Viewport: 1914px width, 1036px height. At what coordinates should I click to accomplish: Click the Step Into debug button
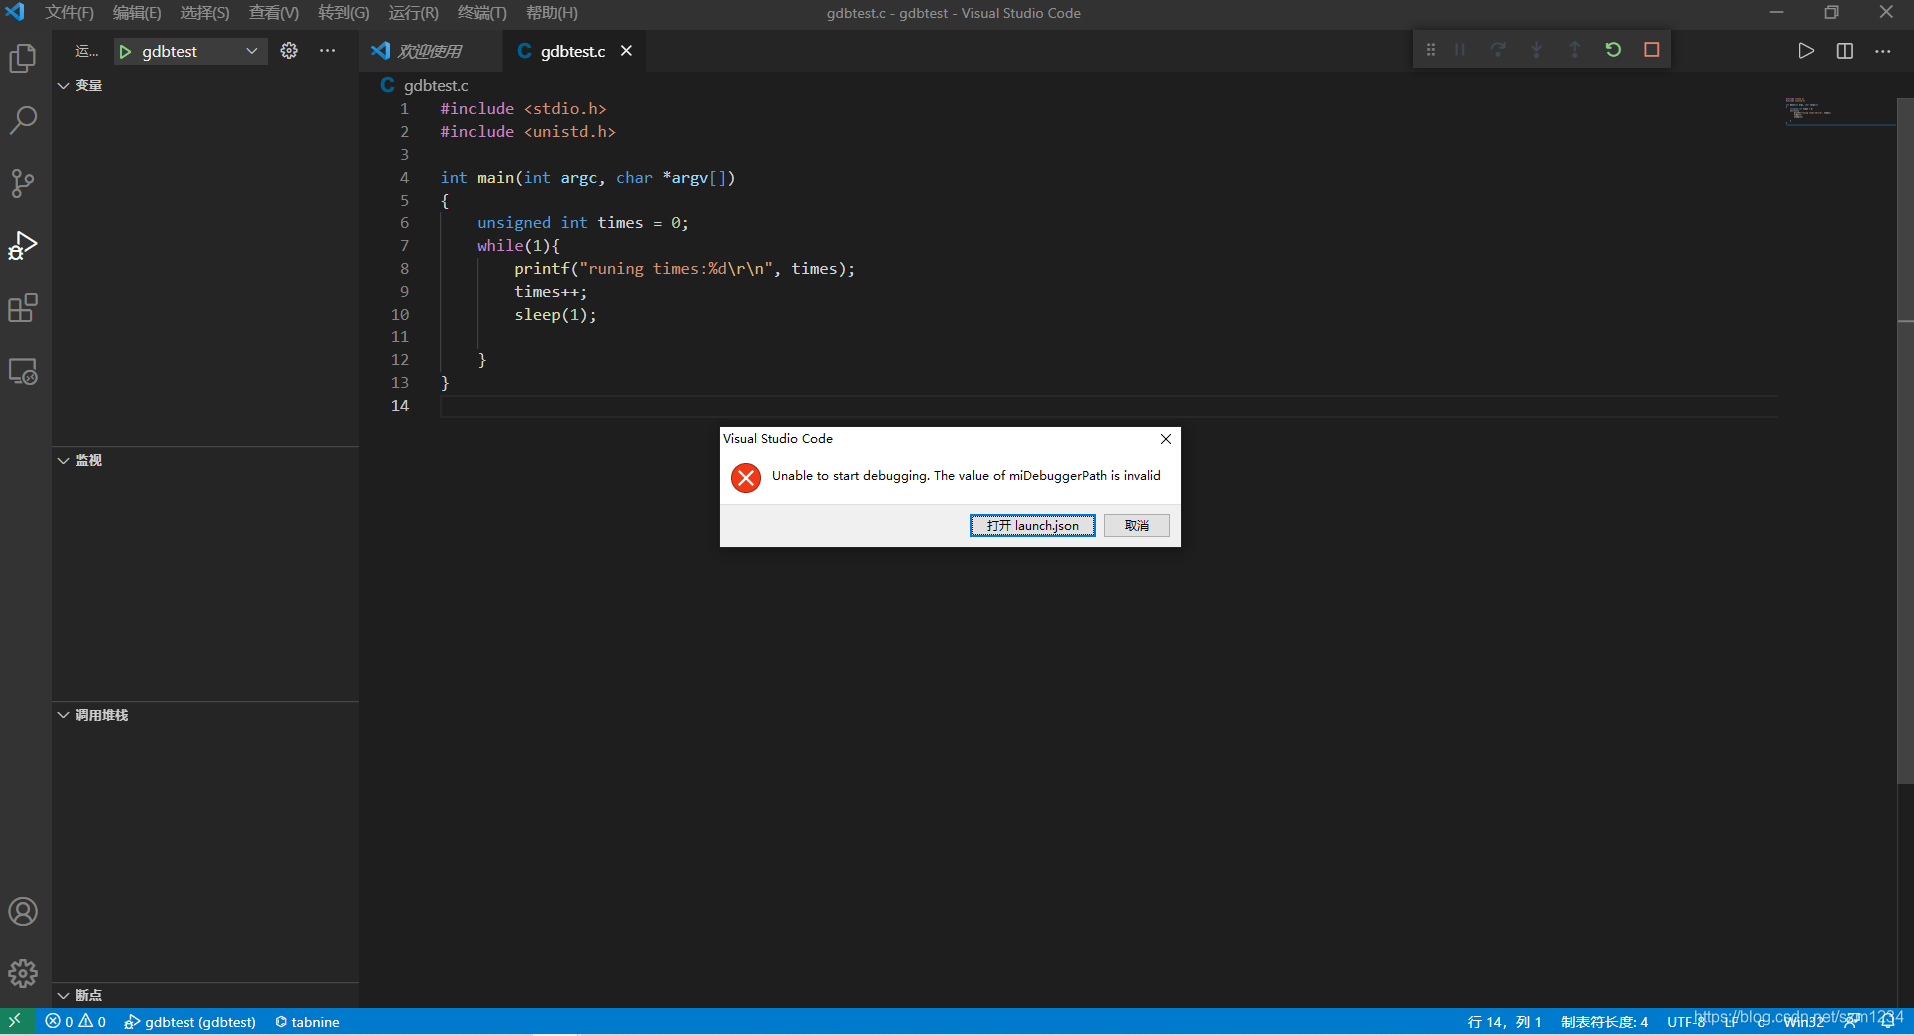1537,50
